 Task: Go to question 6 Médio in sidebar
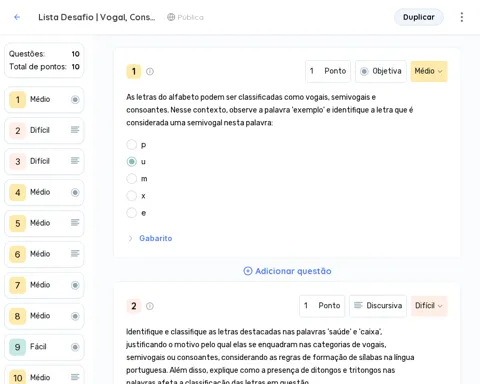click(44, 254)
